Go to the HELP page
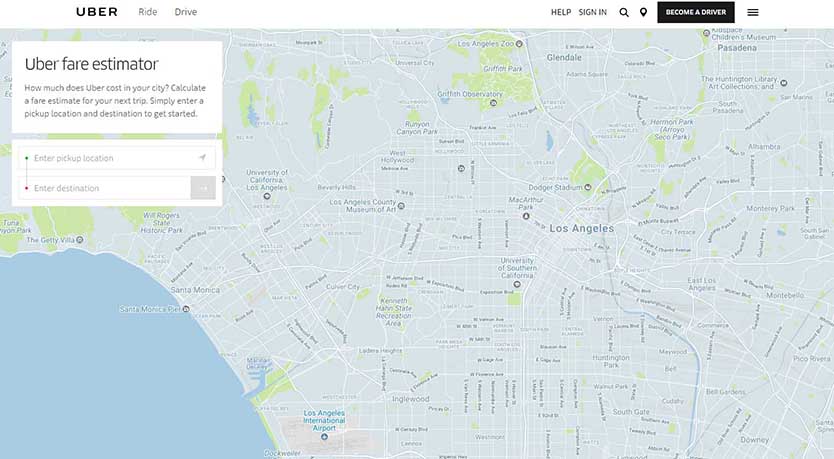This screenshot has width=834, height=459. pos(561,12)
